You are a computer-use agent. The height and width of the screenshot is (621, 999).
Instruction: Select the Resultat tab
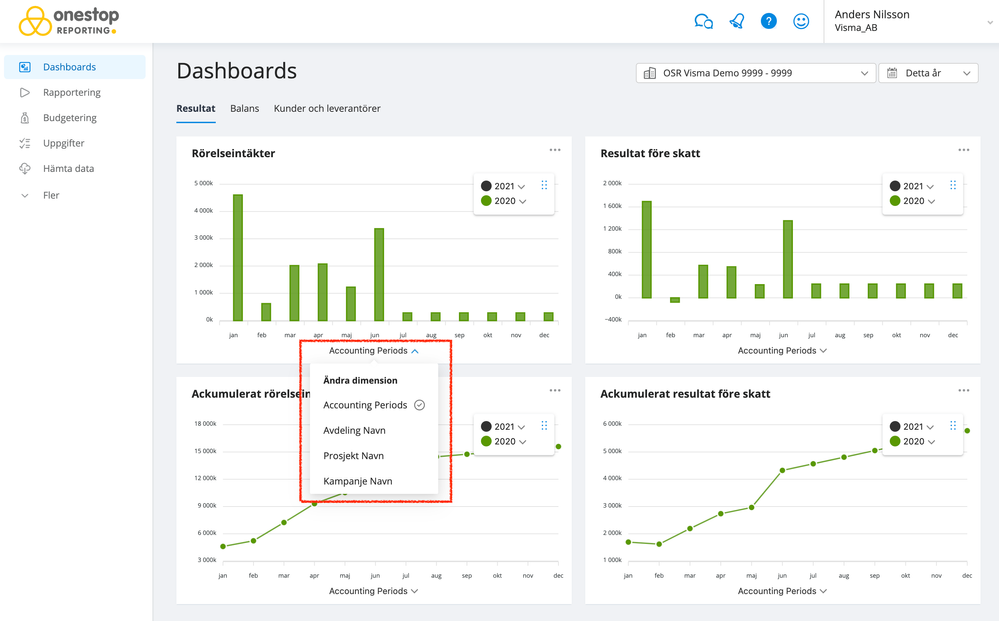point(196,108)
